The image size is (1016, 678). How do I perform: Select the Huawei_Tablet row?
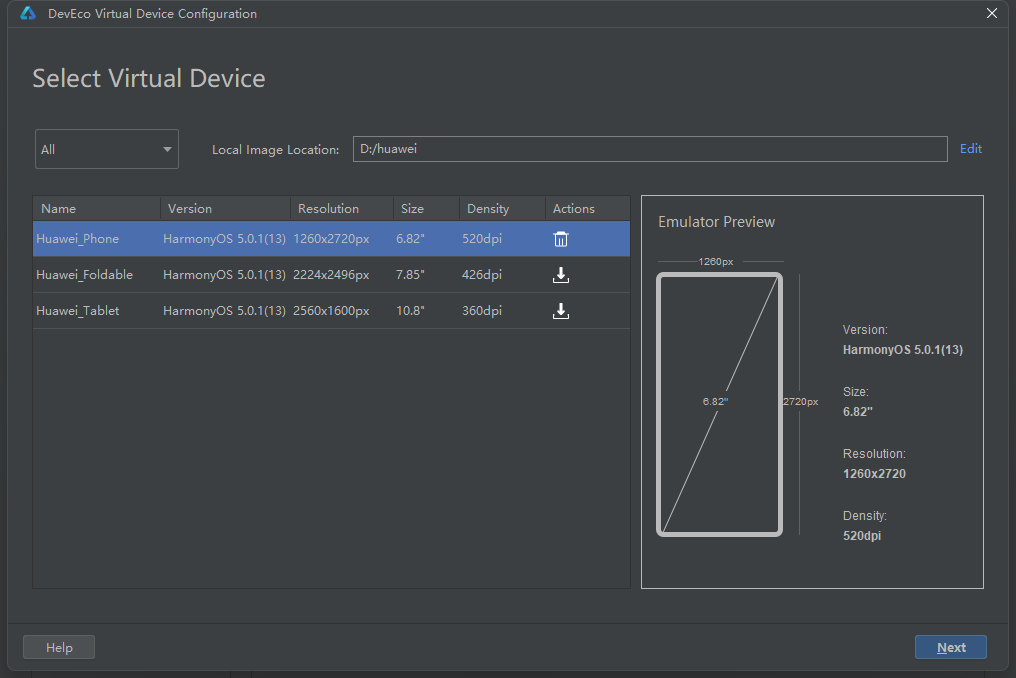click(331, 310)
